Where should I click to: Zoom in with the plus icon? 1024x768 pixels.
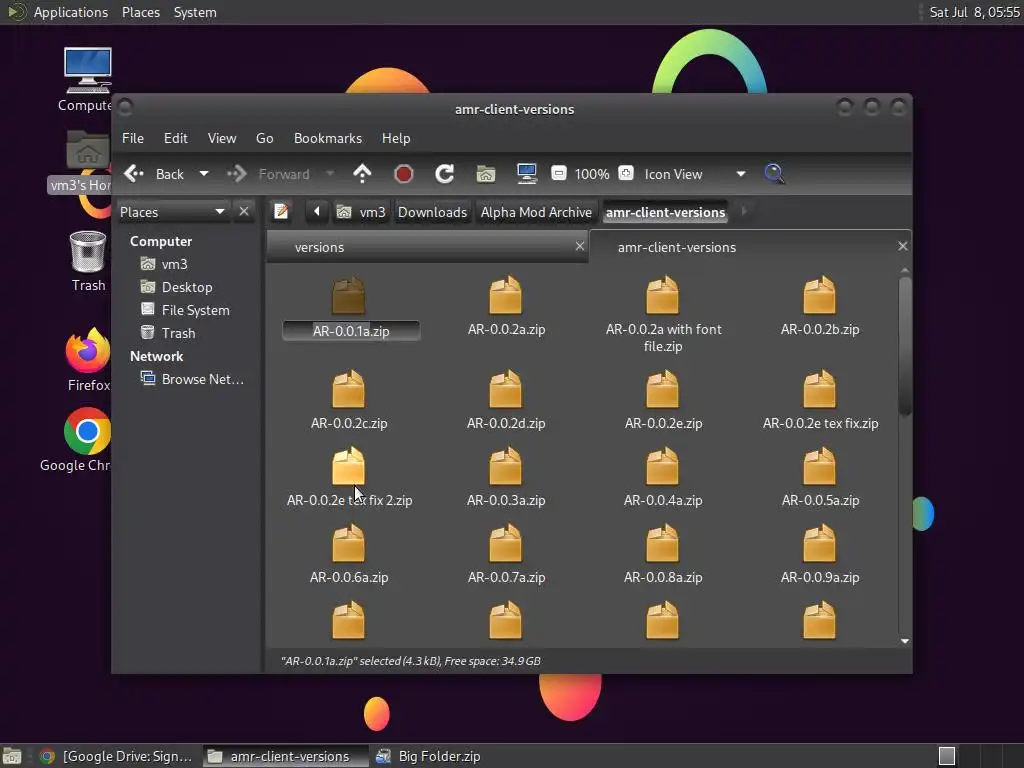pyautogui.click(x=626, y=174)
